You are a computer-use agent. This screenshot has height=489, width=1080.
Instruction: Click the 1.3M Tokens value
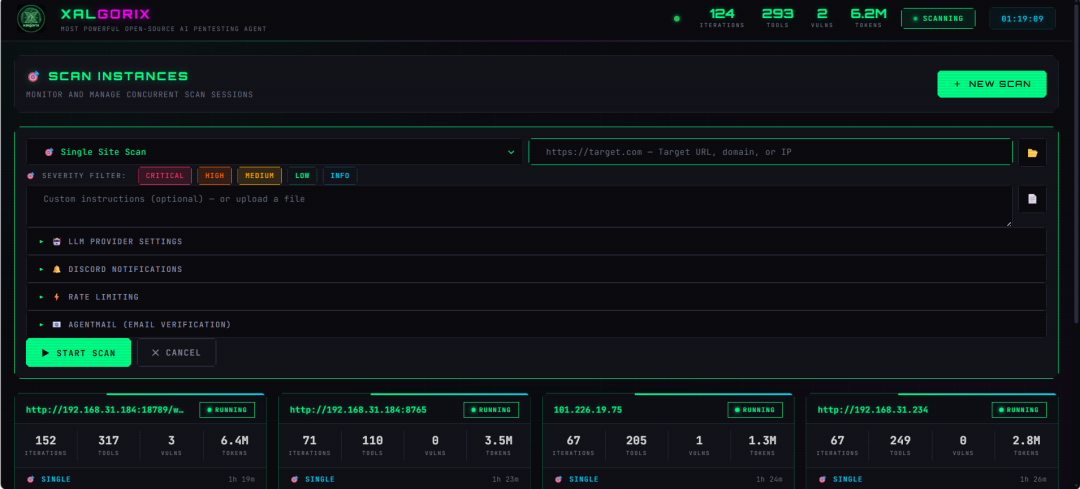point(762,441)
